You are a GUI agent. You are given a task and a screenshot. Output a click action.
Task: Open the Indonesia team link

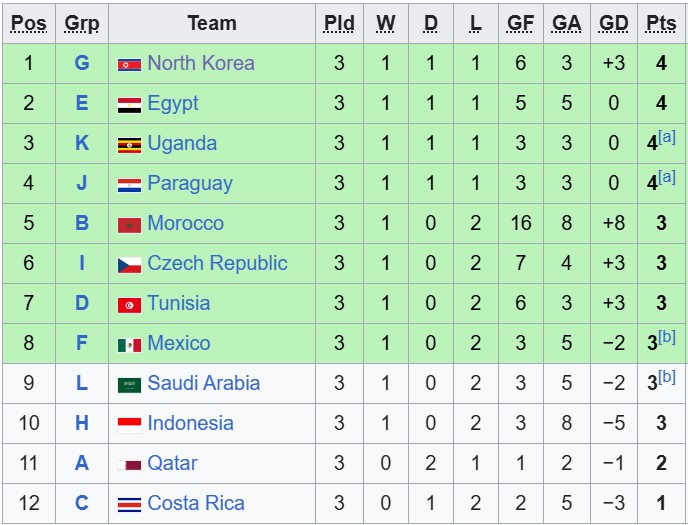(x=190, y=423)
